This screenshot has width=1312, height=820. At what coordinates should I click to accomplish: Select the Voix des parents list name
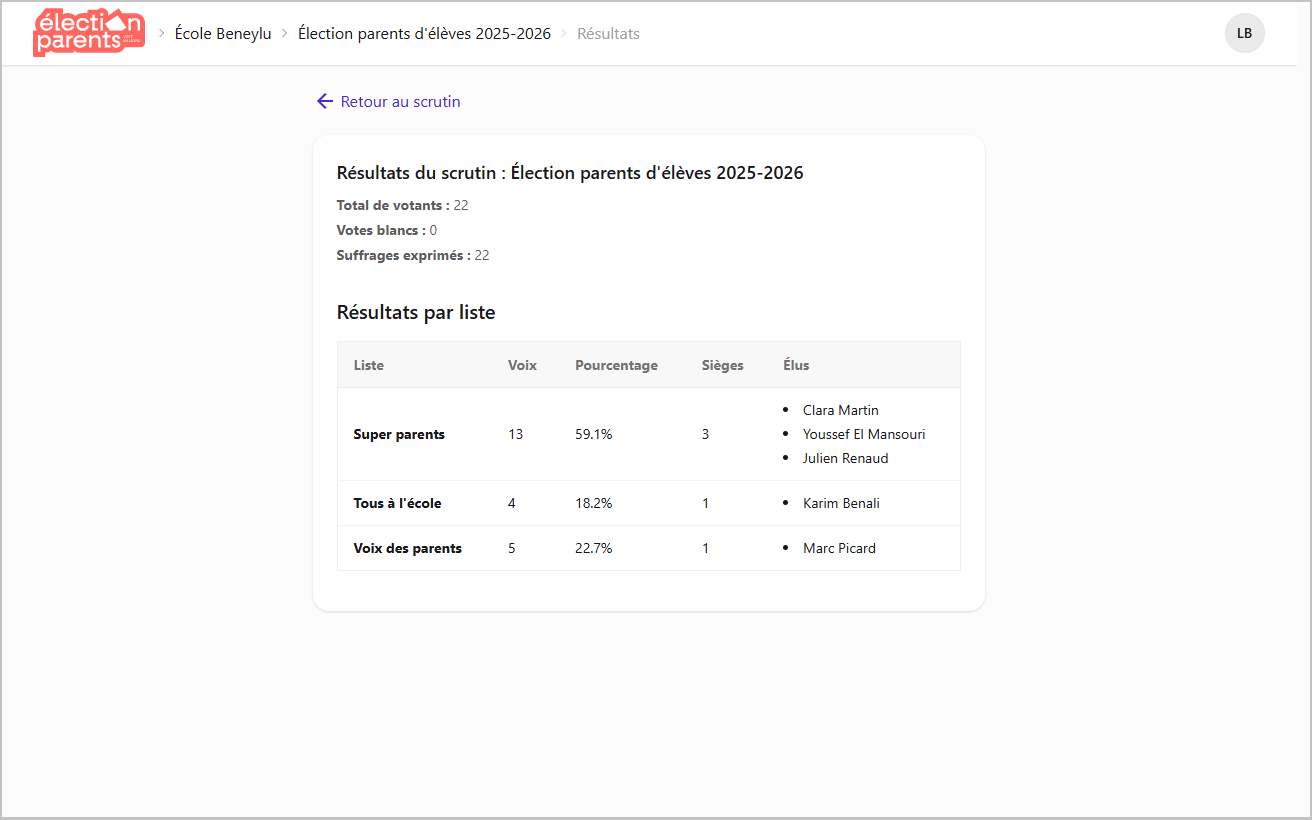(x=407, y=548)
